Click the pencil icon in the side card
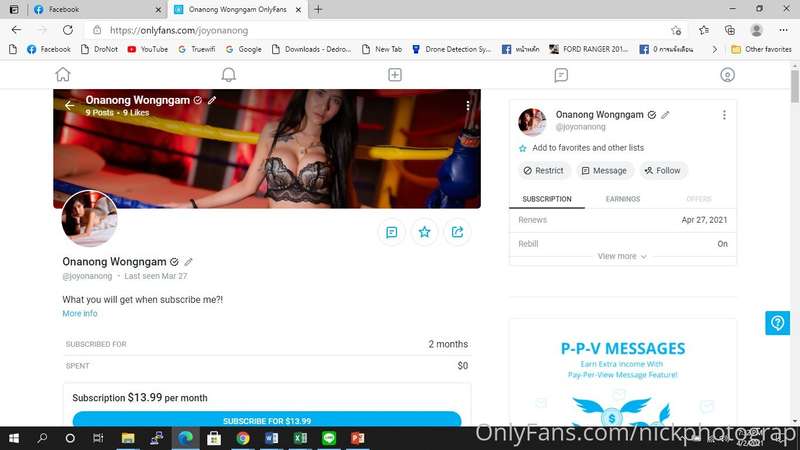The height and width of the screenshot is (450, 800). (x=665, y=115)
